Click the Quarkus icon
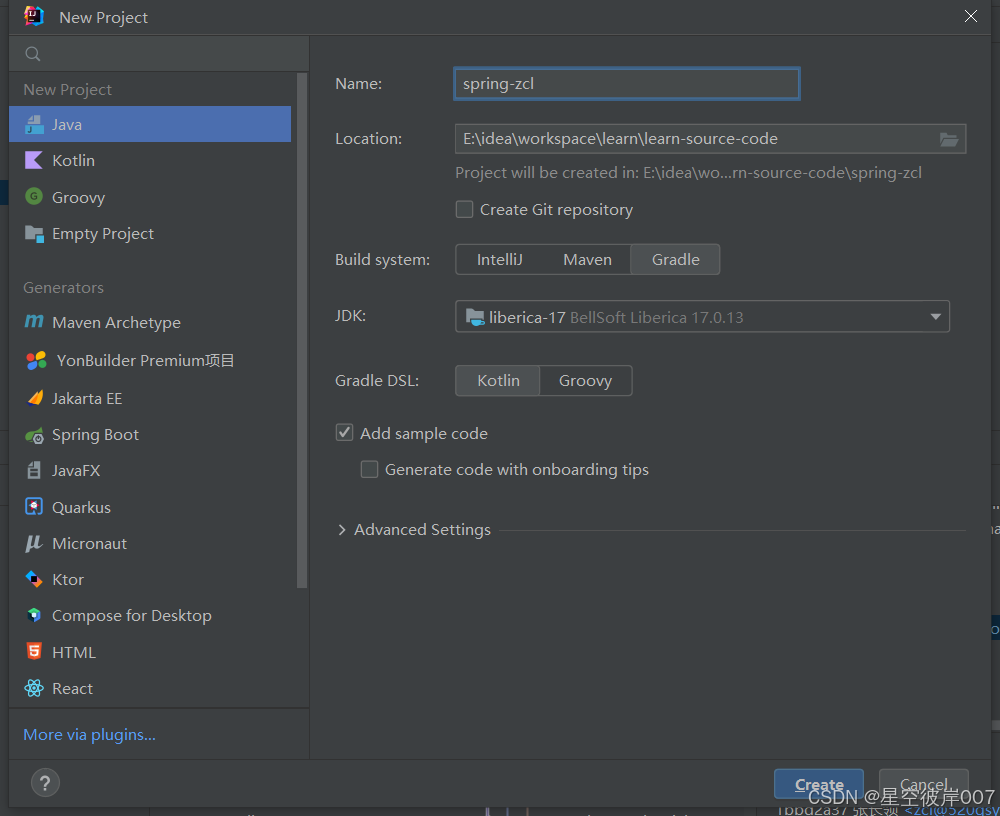1000x816 pixels. tap(34, 507)
